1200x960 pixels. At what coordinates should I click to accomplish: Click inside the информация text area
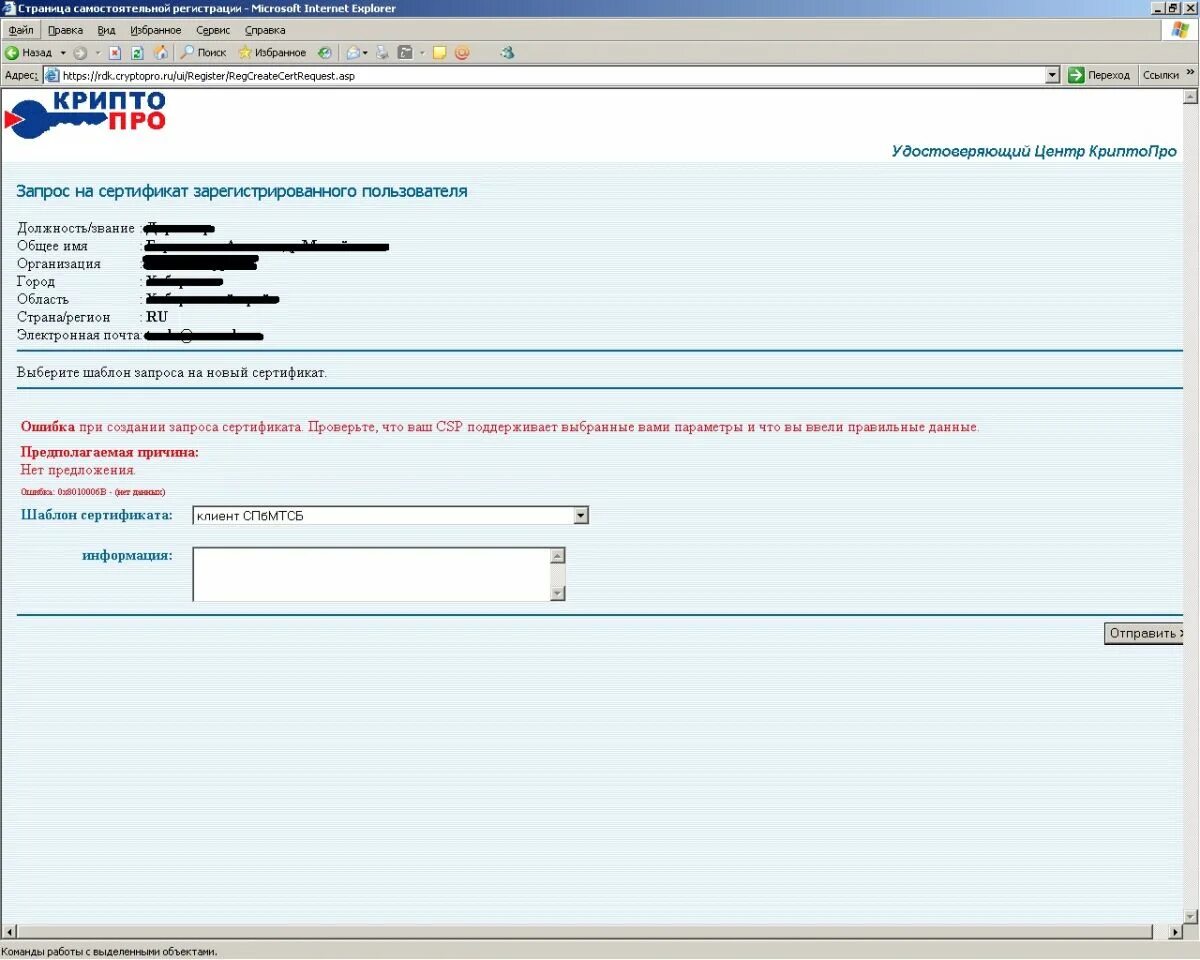372,574
